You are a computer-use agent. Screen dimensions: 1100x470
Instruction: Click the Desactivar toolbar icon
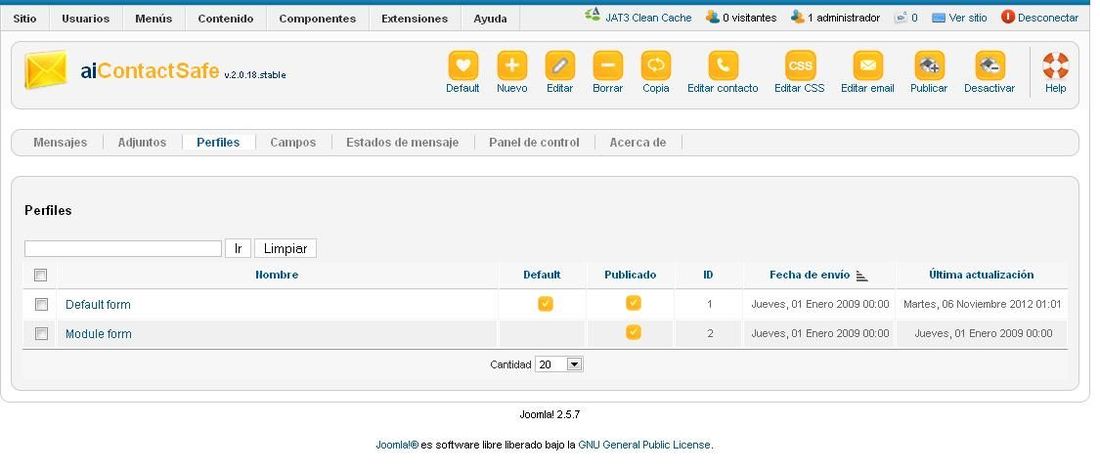990,66
